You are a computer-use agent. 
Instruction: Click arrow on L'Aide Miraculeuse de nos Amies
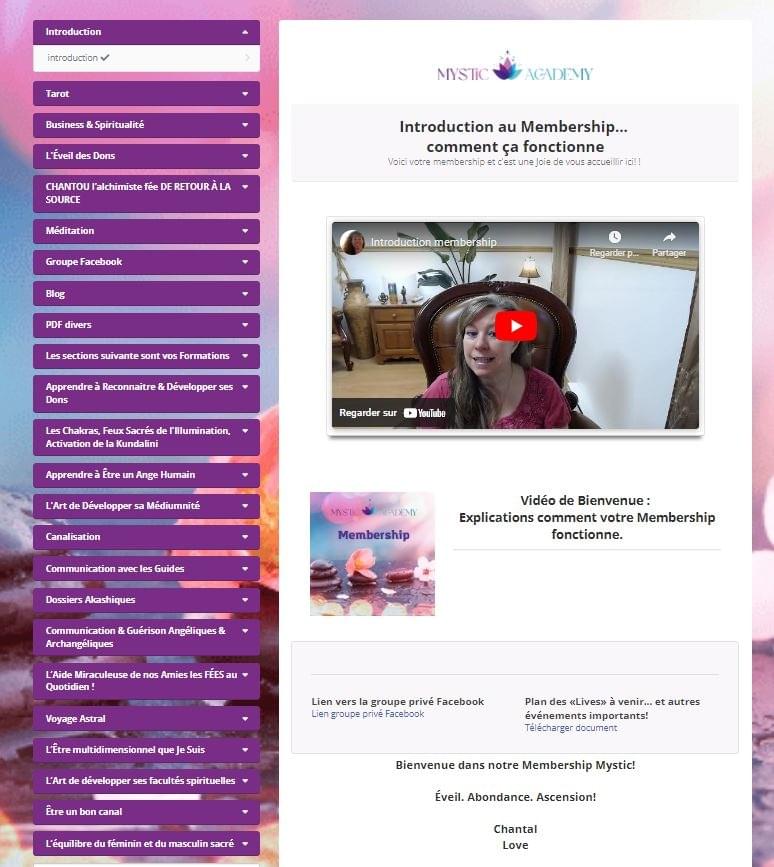tap(245, 675)
